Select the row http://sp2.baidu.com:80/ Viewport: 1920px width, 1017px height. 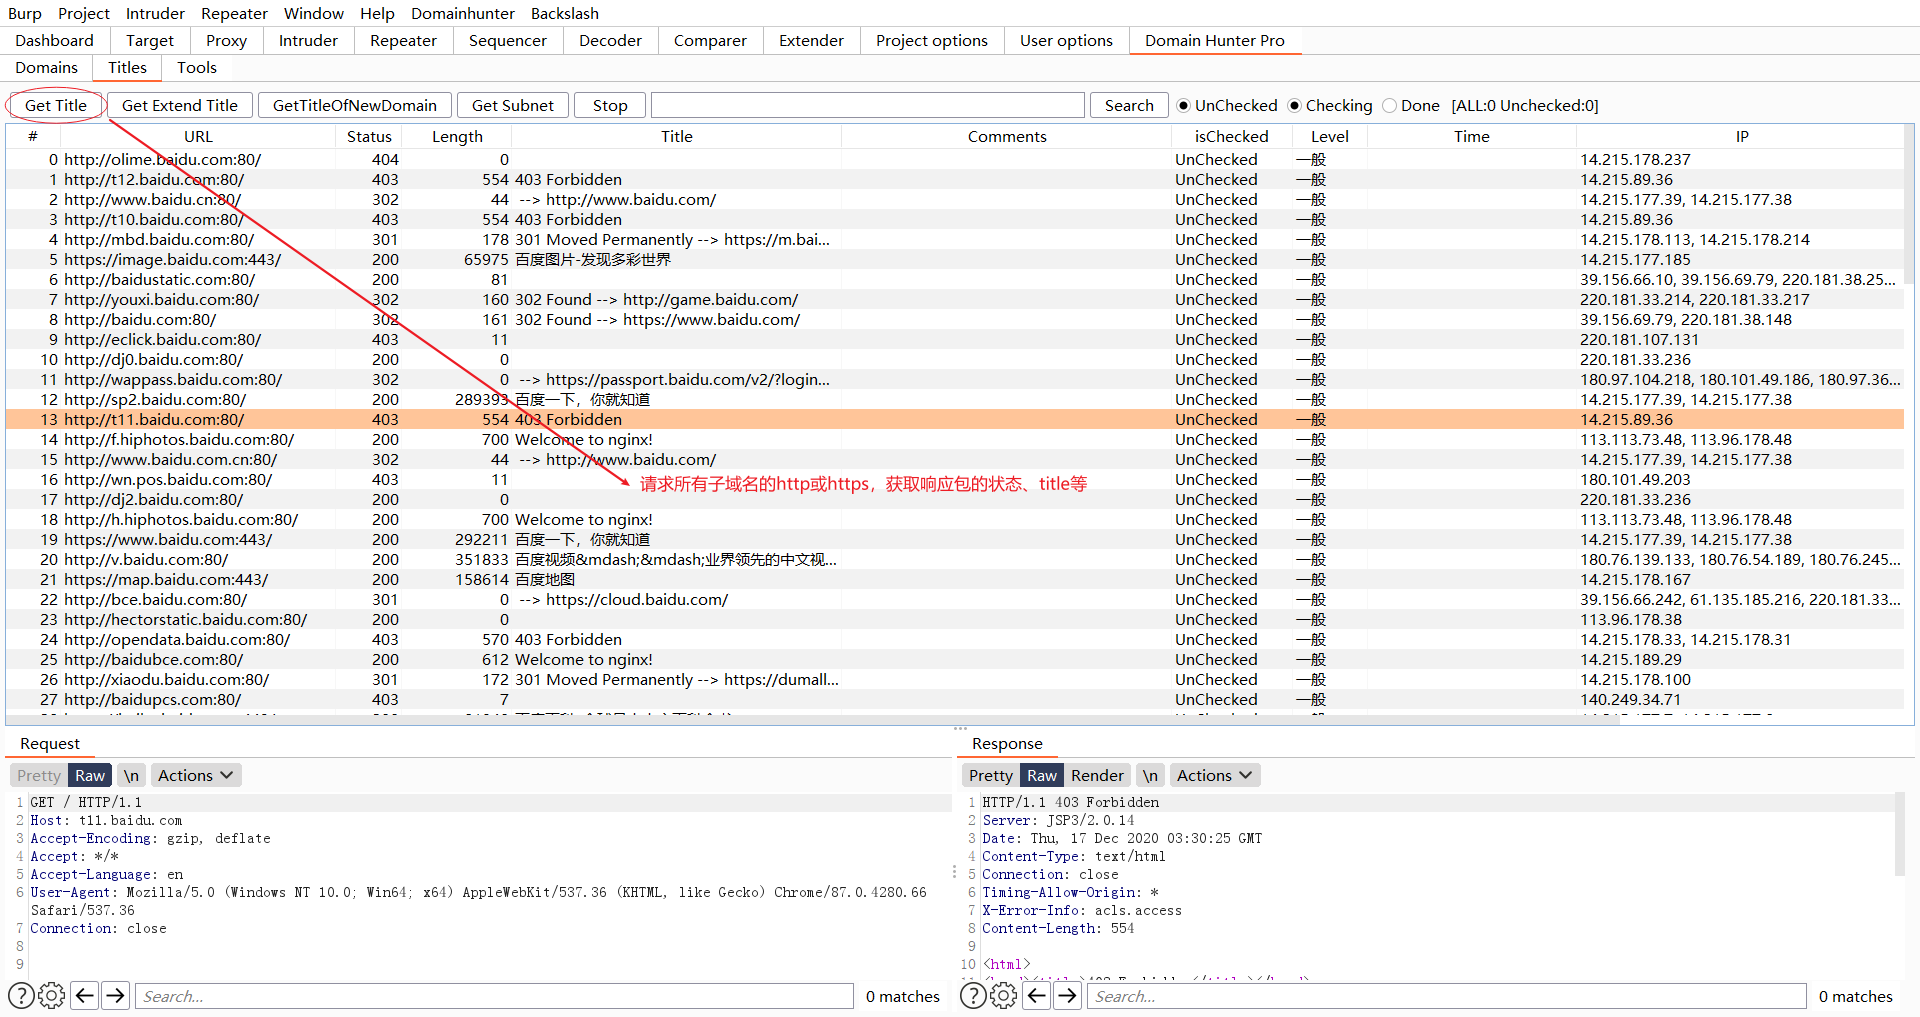[955, 399]
